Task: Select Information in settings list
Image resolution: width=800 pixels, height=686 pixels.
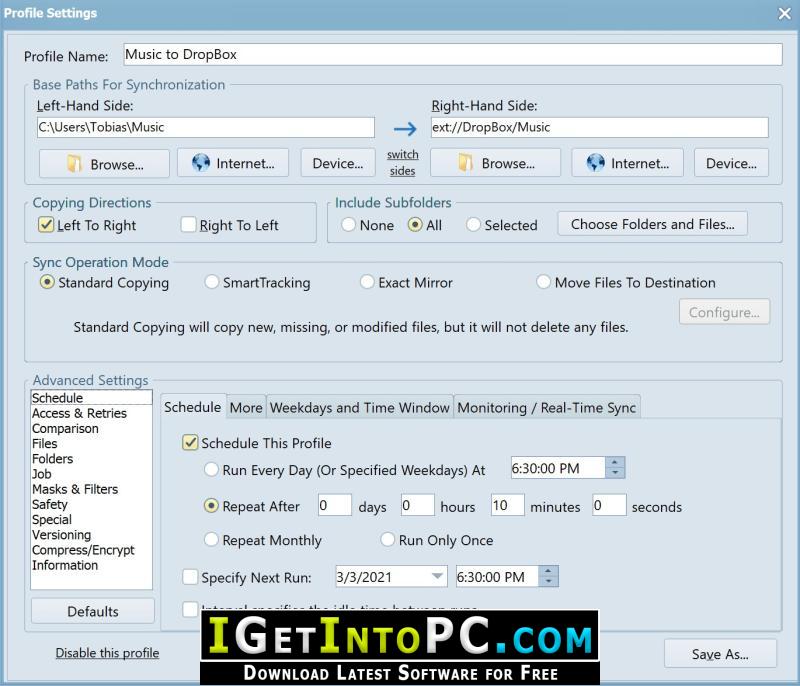Action: click(91, 565)
